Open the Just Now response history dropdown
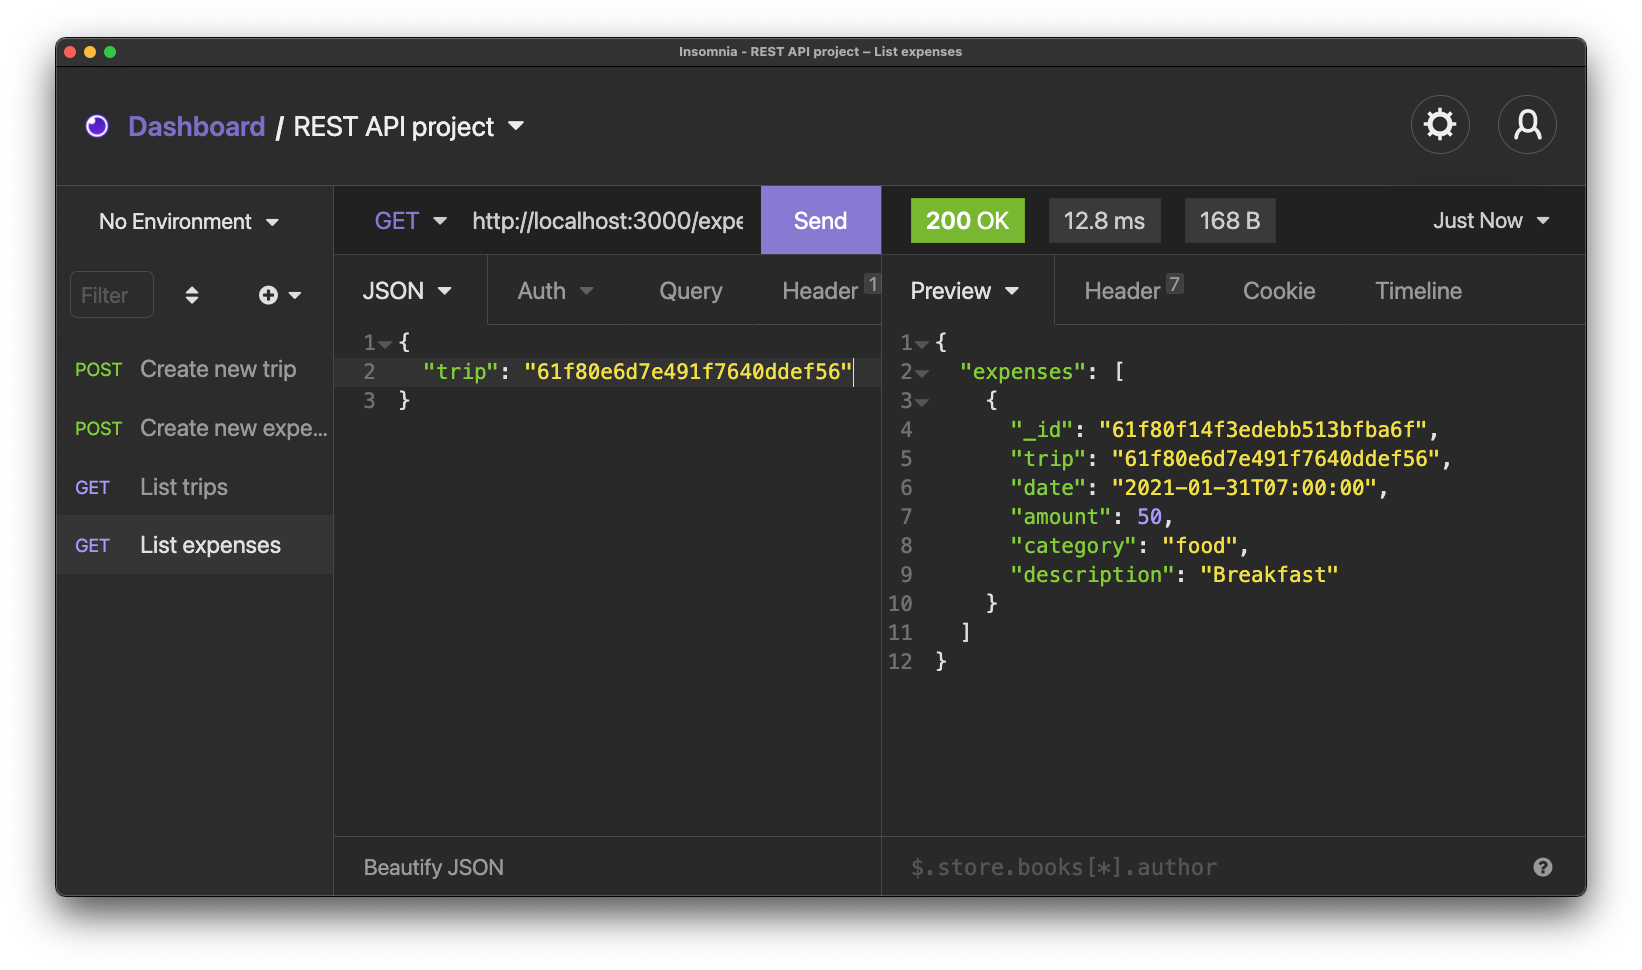 click(1490, 221)
